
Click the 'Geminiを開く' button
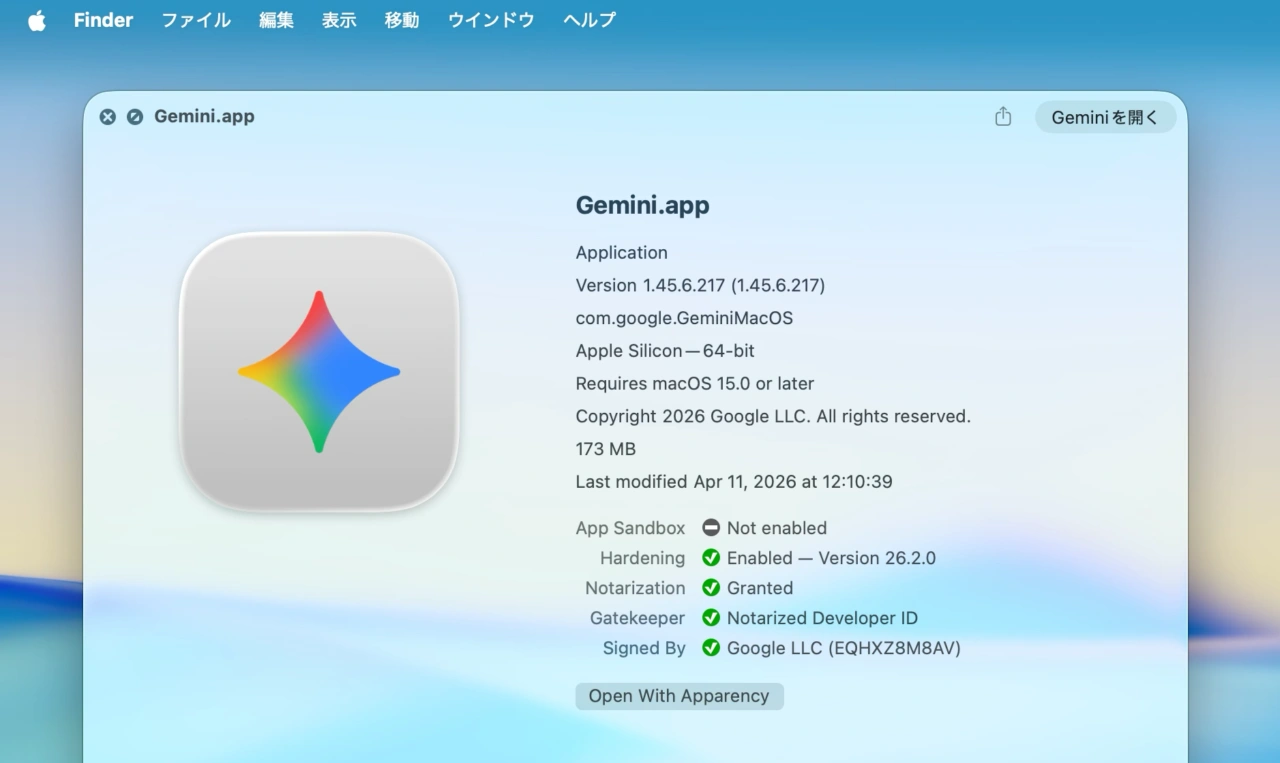(x=1105, y=117)
